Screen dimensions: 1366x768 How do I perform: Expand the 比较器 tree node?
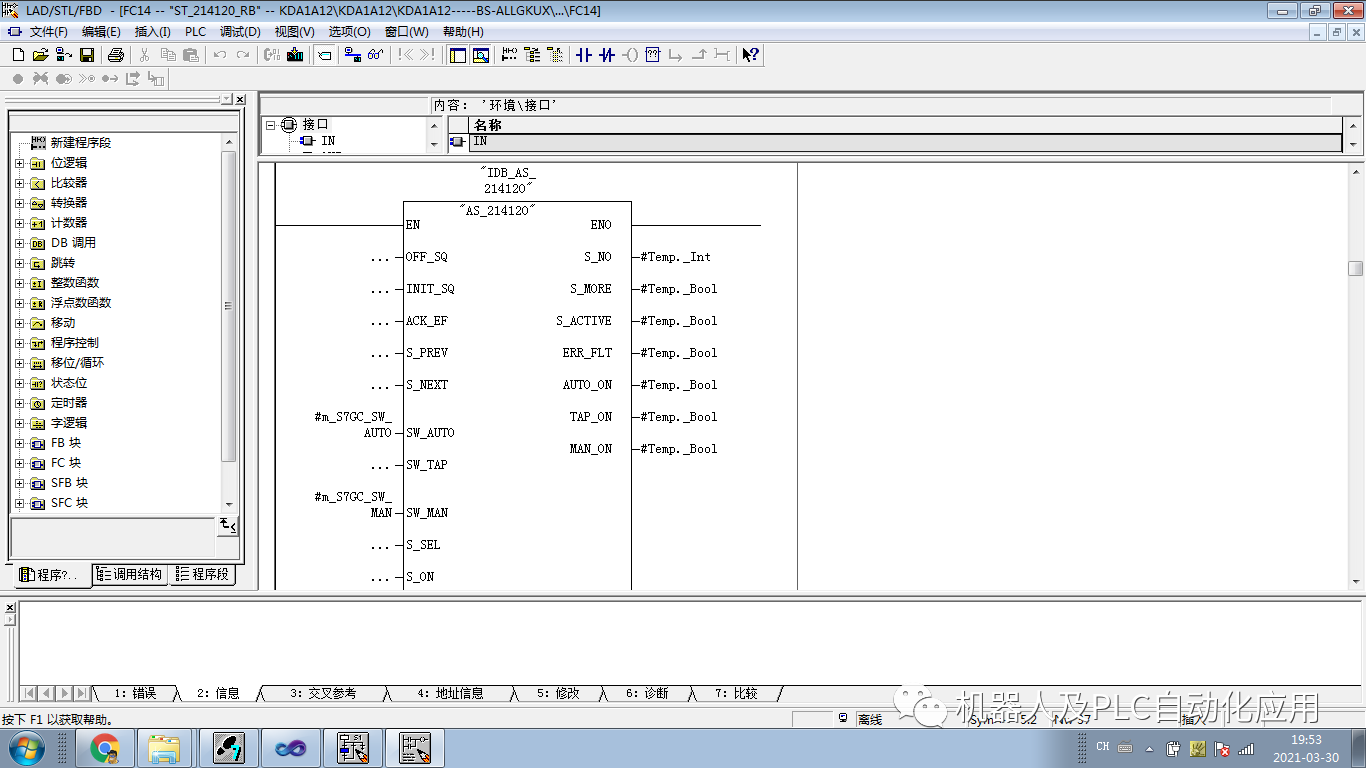[20, 183]
